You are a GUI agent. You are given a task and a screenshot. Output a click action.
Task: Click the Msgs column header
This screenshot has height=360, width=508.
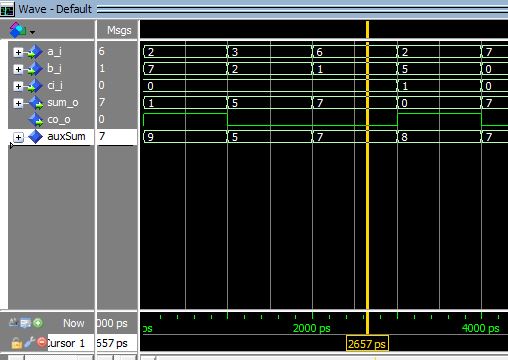[119, 30]
